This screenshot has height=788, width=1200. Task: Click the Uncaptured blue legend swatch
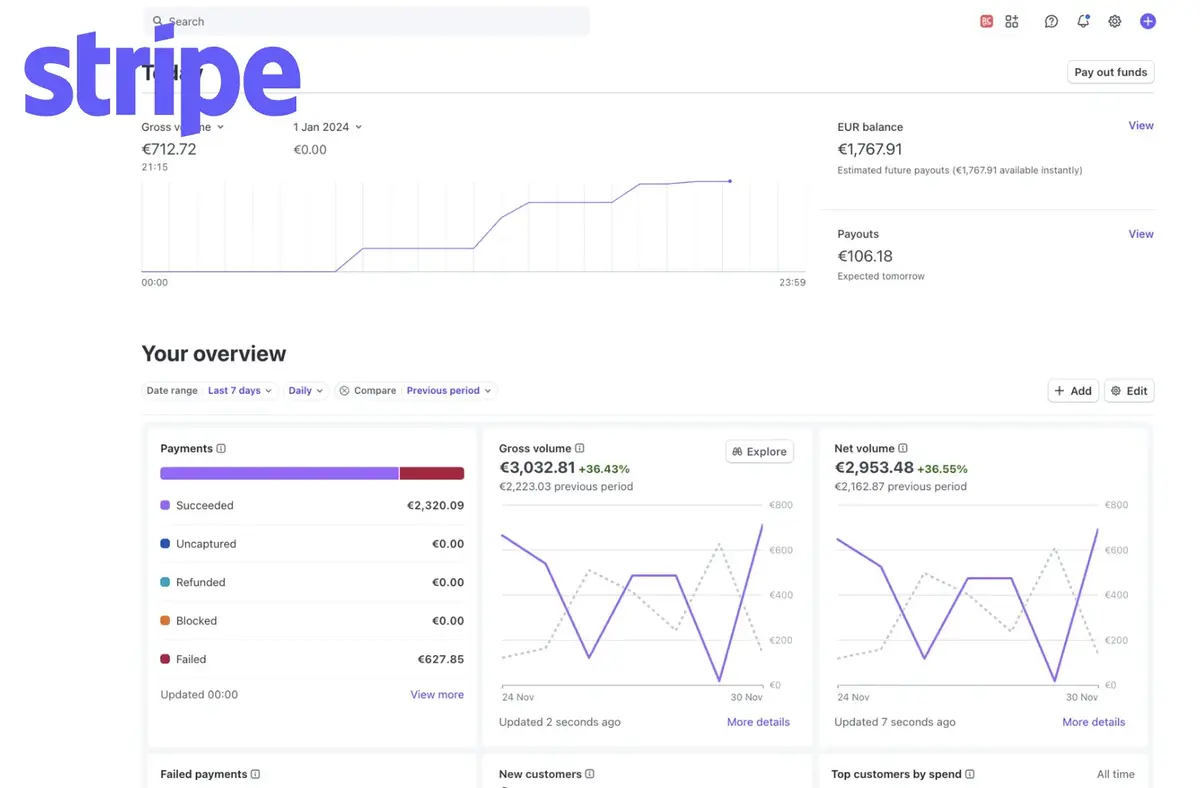click(x=165, y=544)
